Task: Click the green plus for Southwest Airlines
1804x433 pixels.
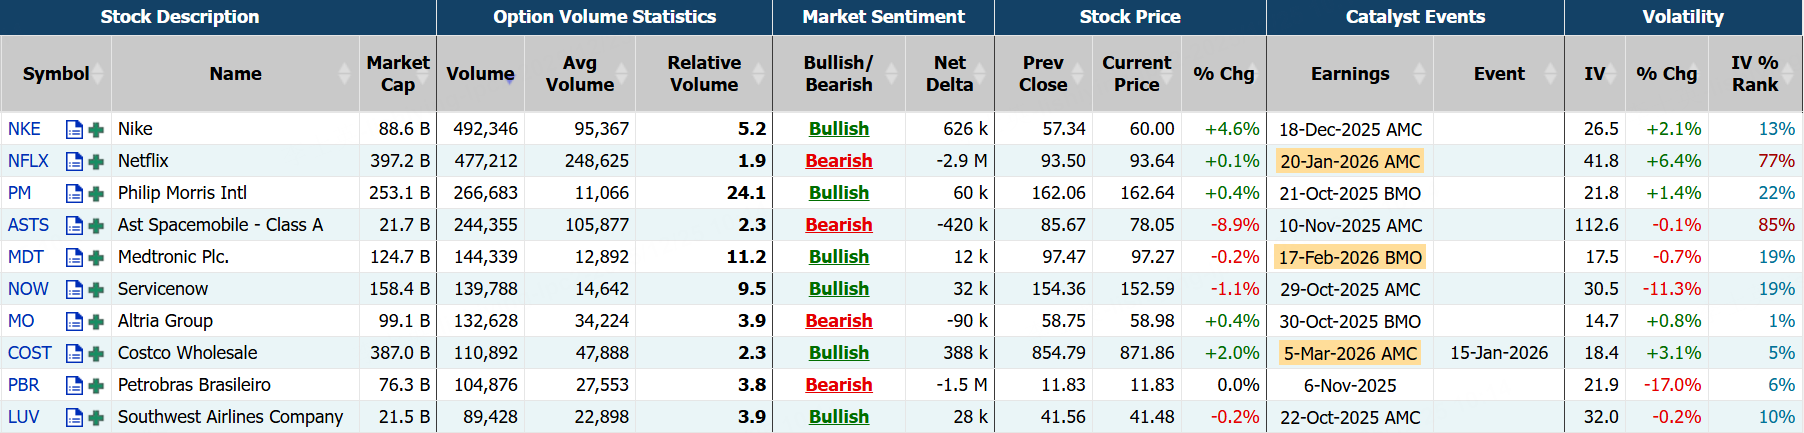Action: [96, 417]
